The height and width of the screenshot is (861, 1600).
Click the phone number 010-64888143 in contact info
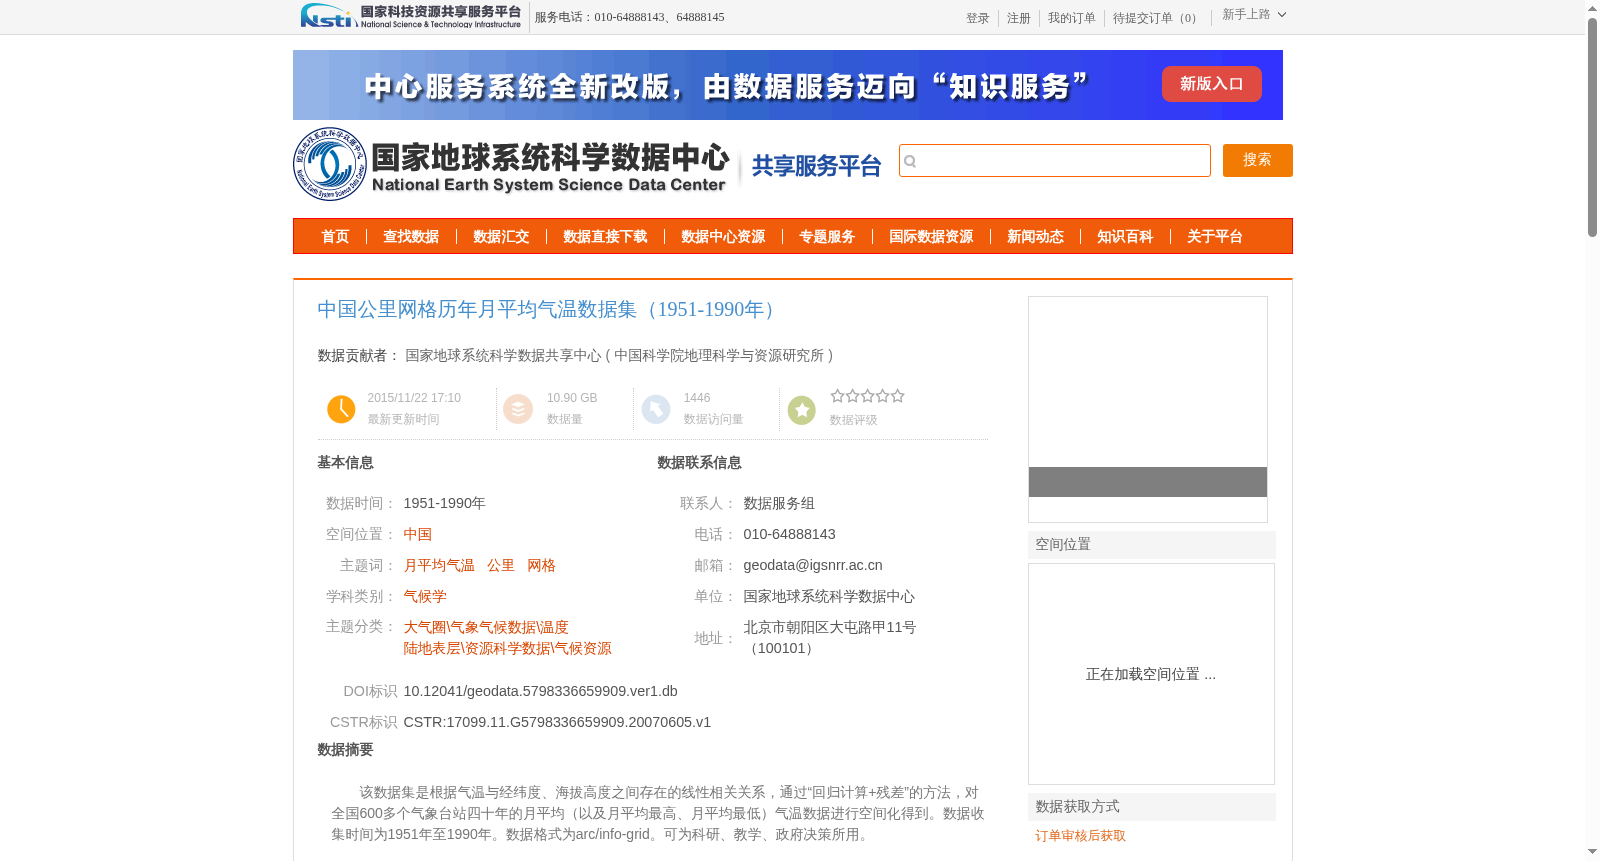[789, 535]
